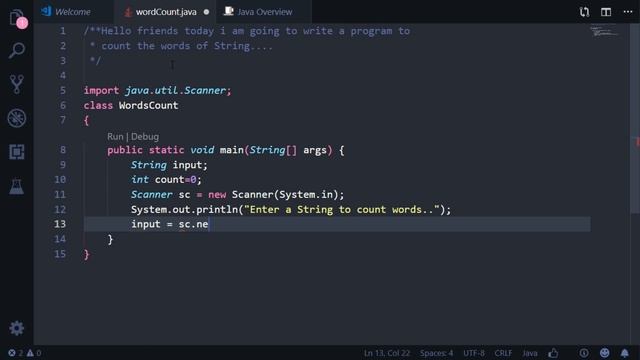
Task: Select the Java language mode
Action: [529, 353]
